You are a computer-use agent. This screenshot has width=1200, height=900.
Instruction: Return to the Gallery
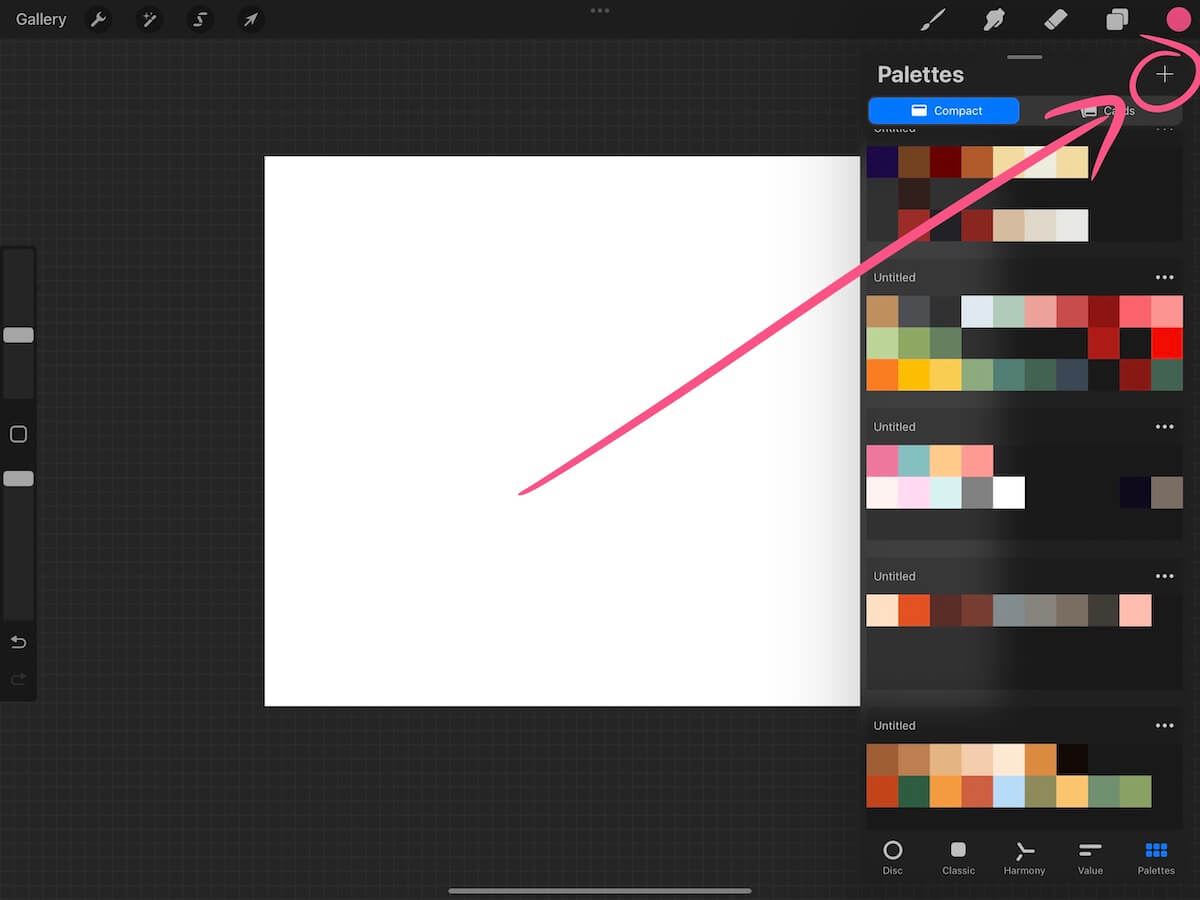pyautogui.click(x=39, y=19)
